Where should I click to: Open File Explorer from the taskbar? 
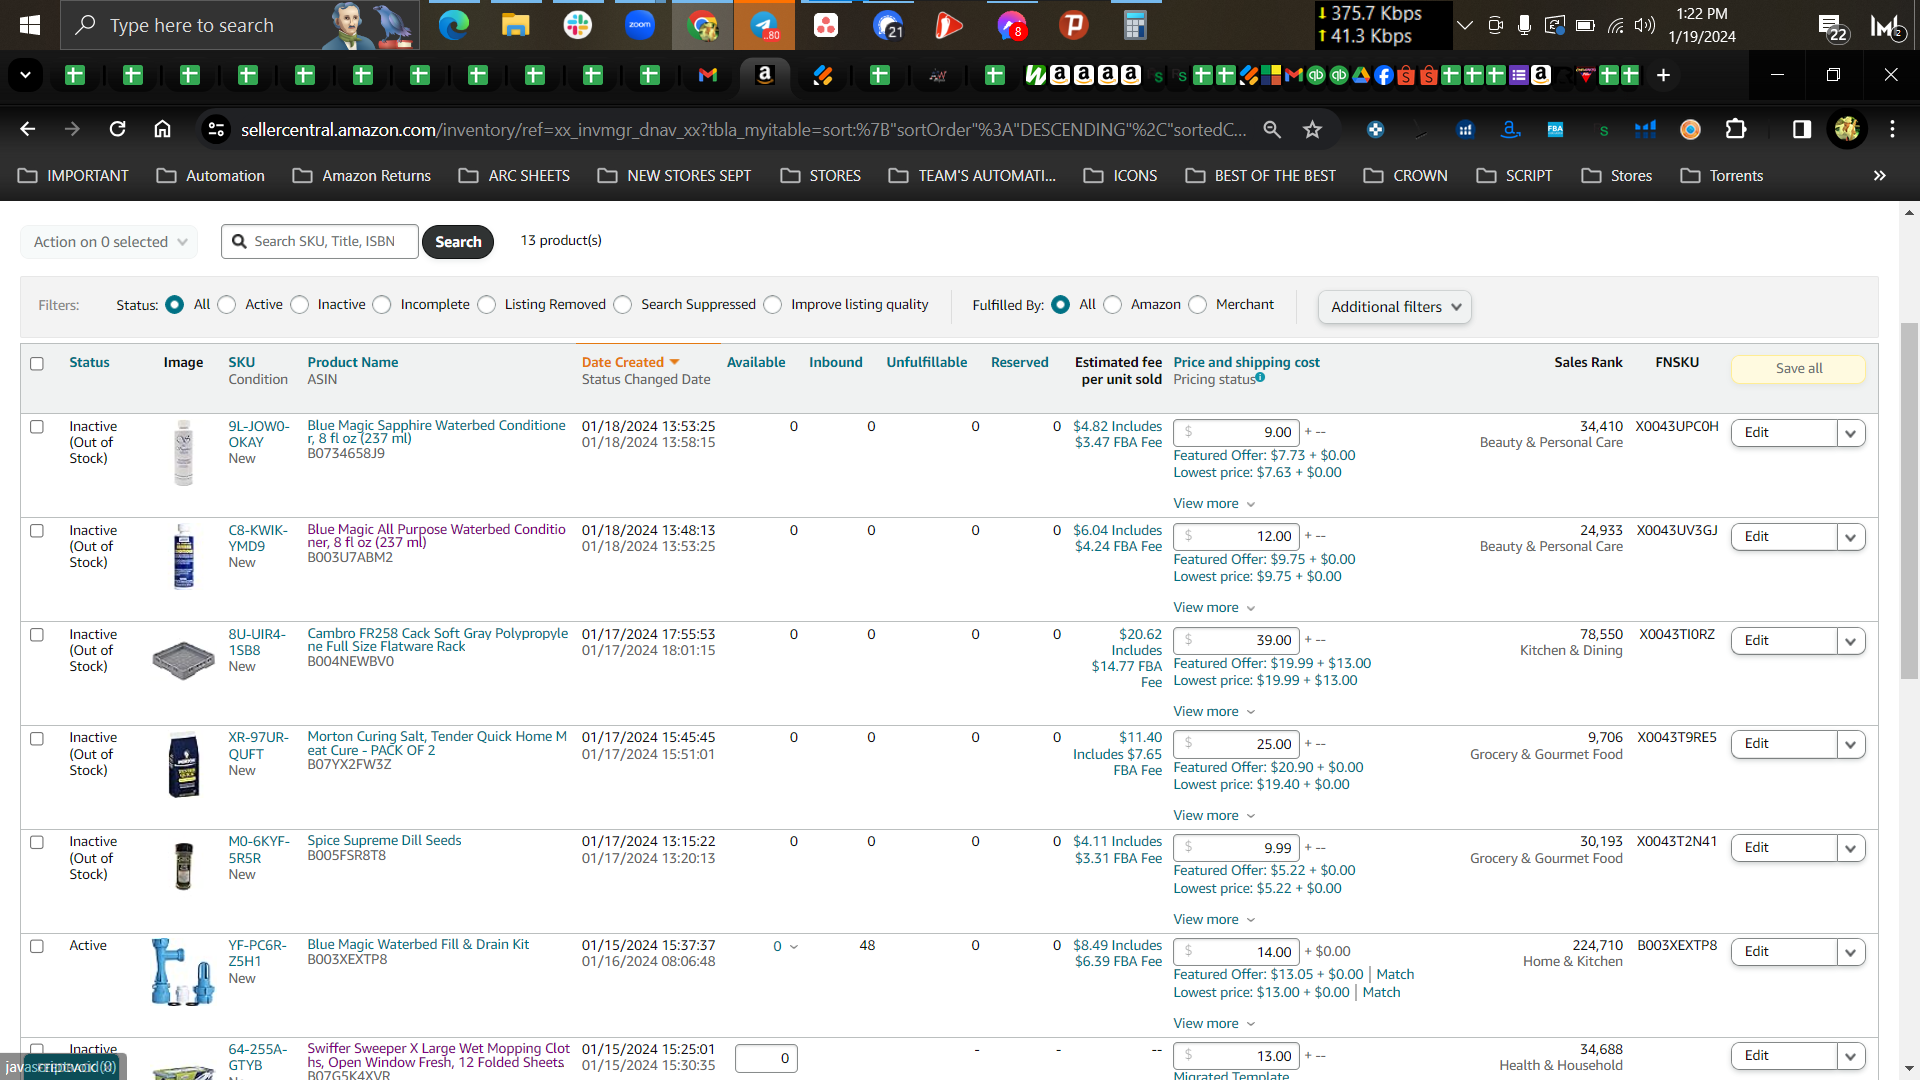point(516,25)
